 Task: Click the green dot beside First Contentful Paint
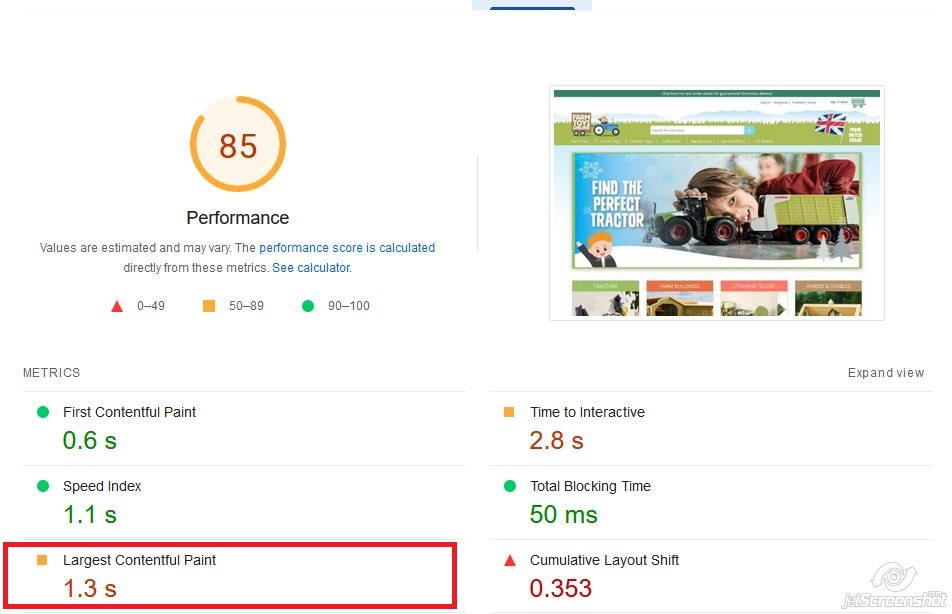[43, 412]
